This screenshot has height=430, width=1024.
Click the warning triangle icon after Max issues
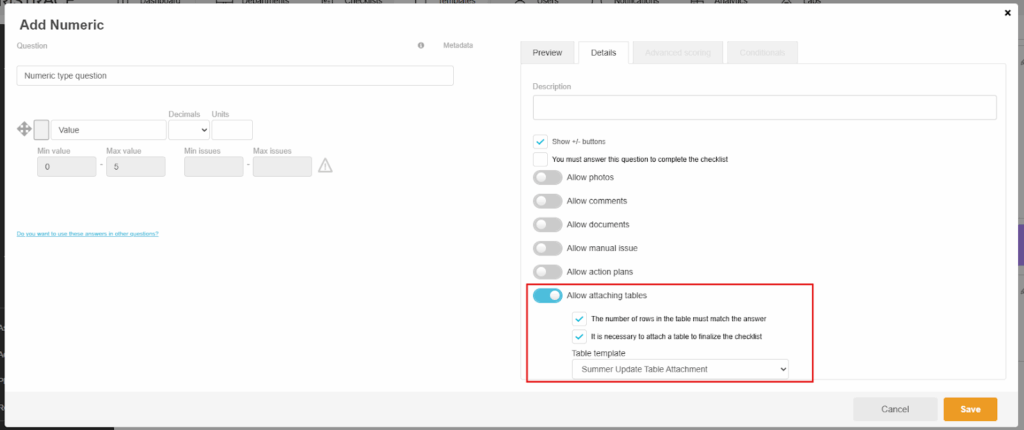pyautogui.click(x=325, y=167)
